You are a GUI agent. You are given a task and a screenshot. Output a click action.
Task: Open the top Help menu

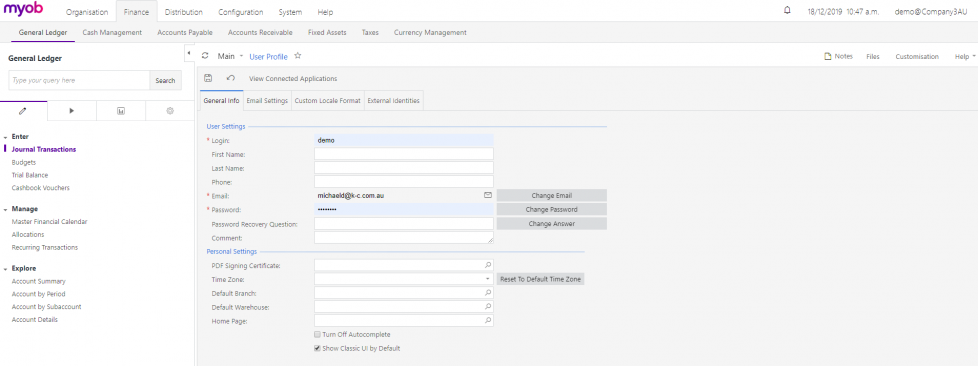[325, 12]
